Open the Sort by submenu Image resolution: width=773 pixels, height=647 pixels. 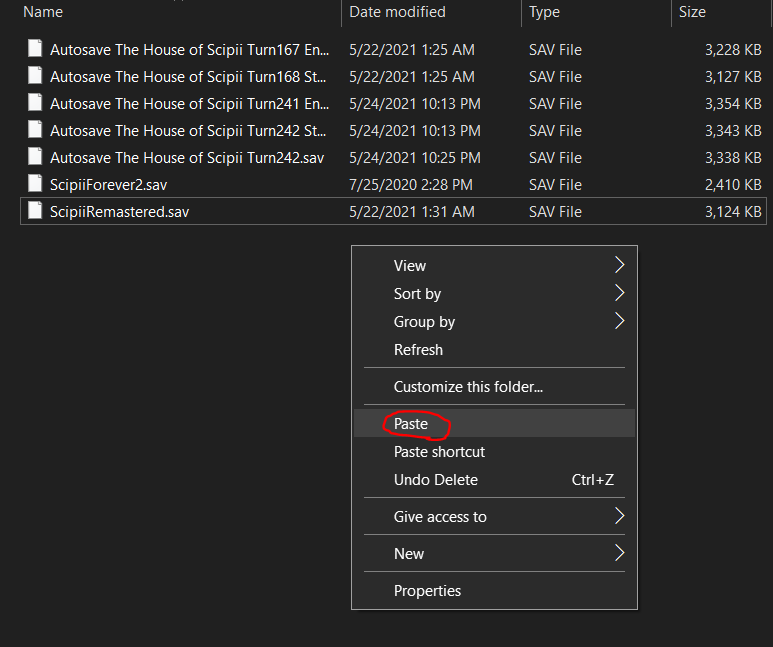coord(417,294)
